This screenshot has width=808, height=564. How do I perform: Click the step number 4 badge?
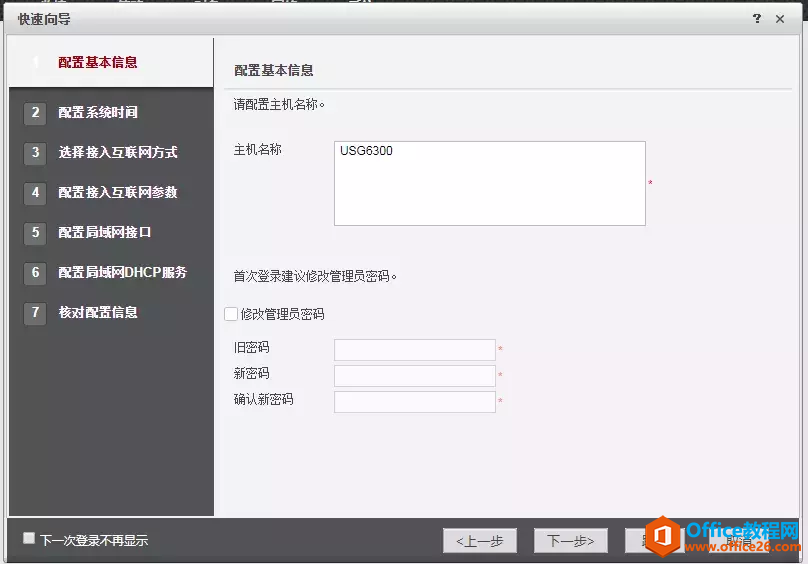[x=35, y=193]
